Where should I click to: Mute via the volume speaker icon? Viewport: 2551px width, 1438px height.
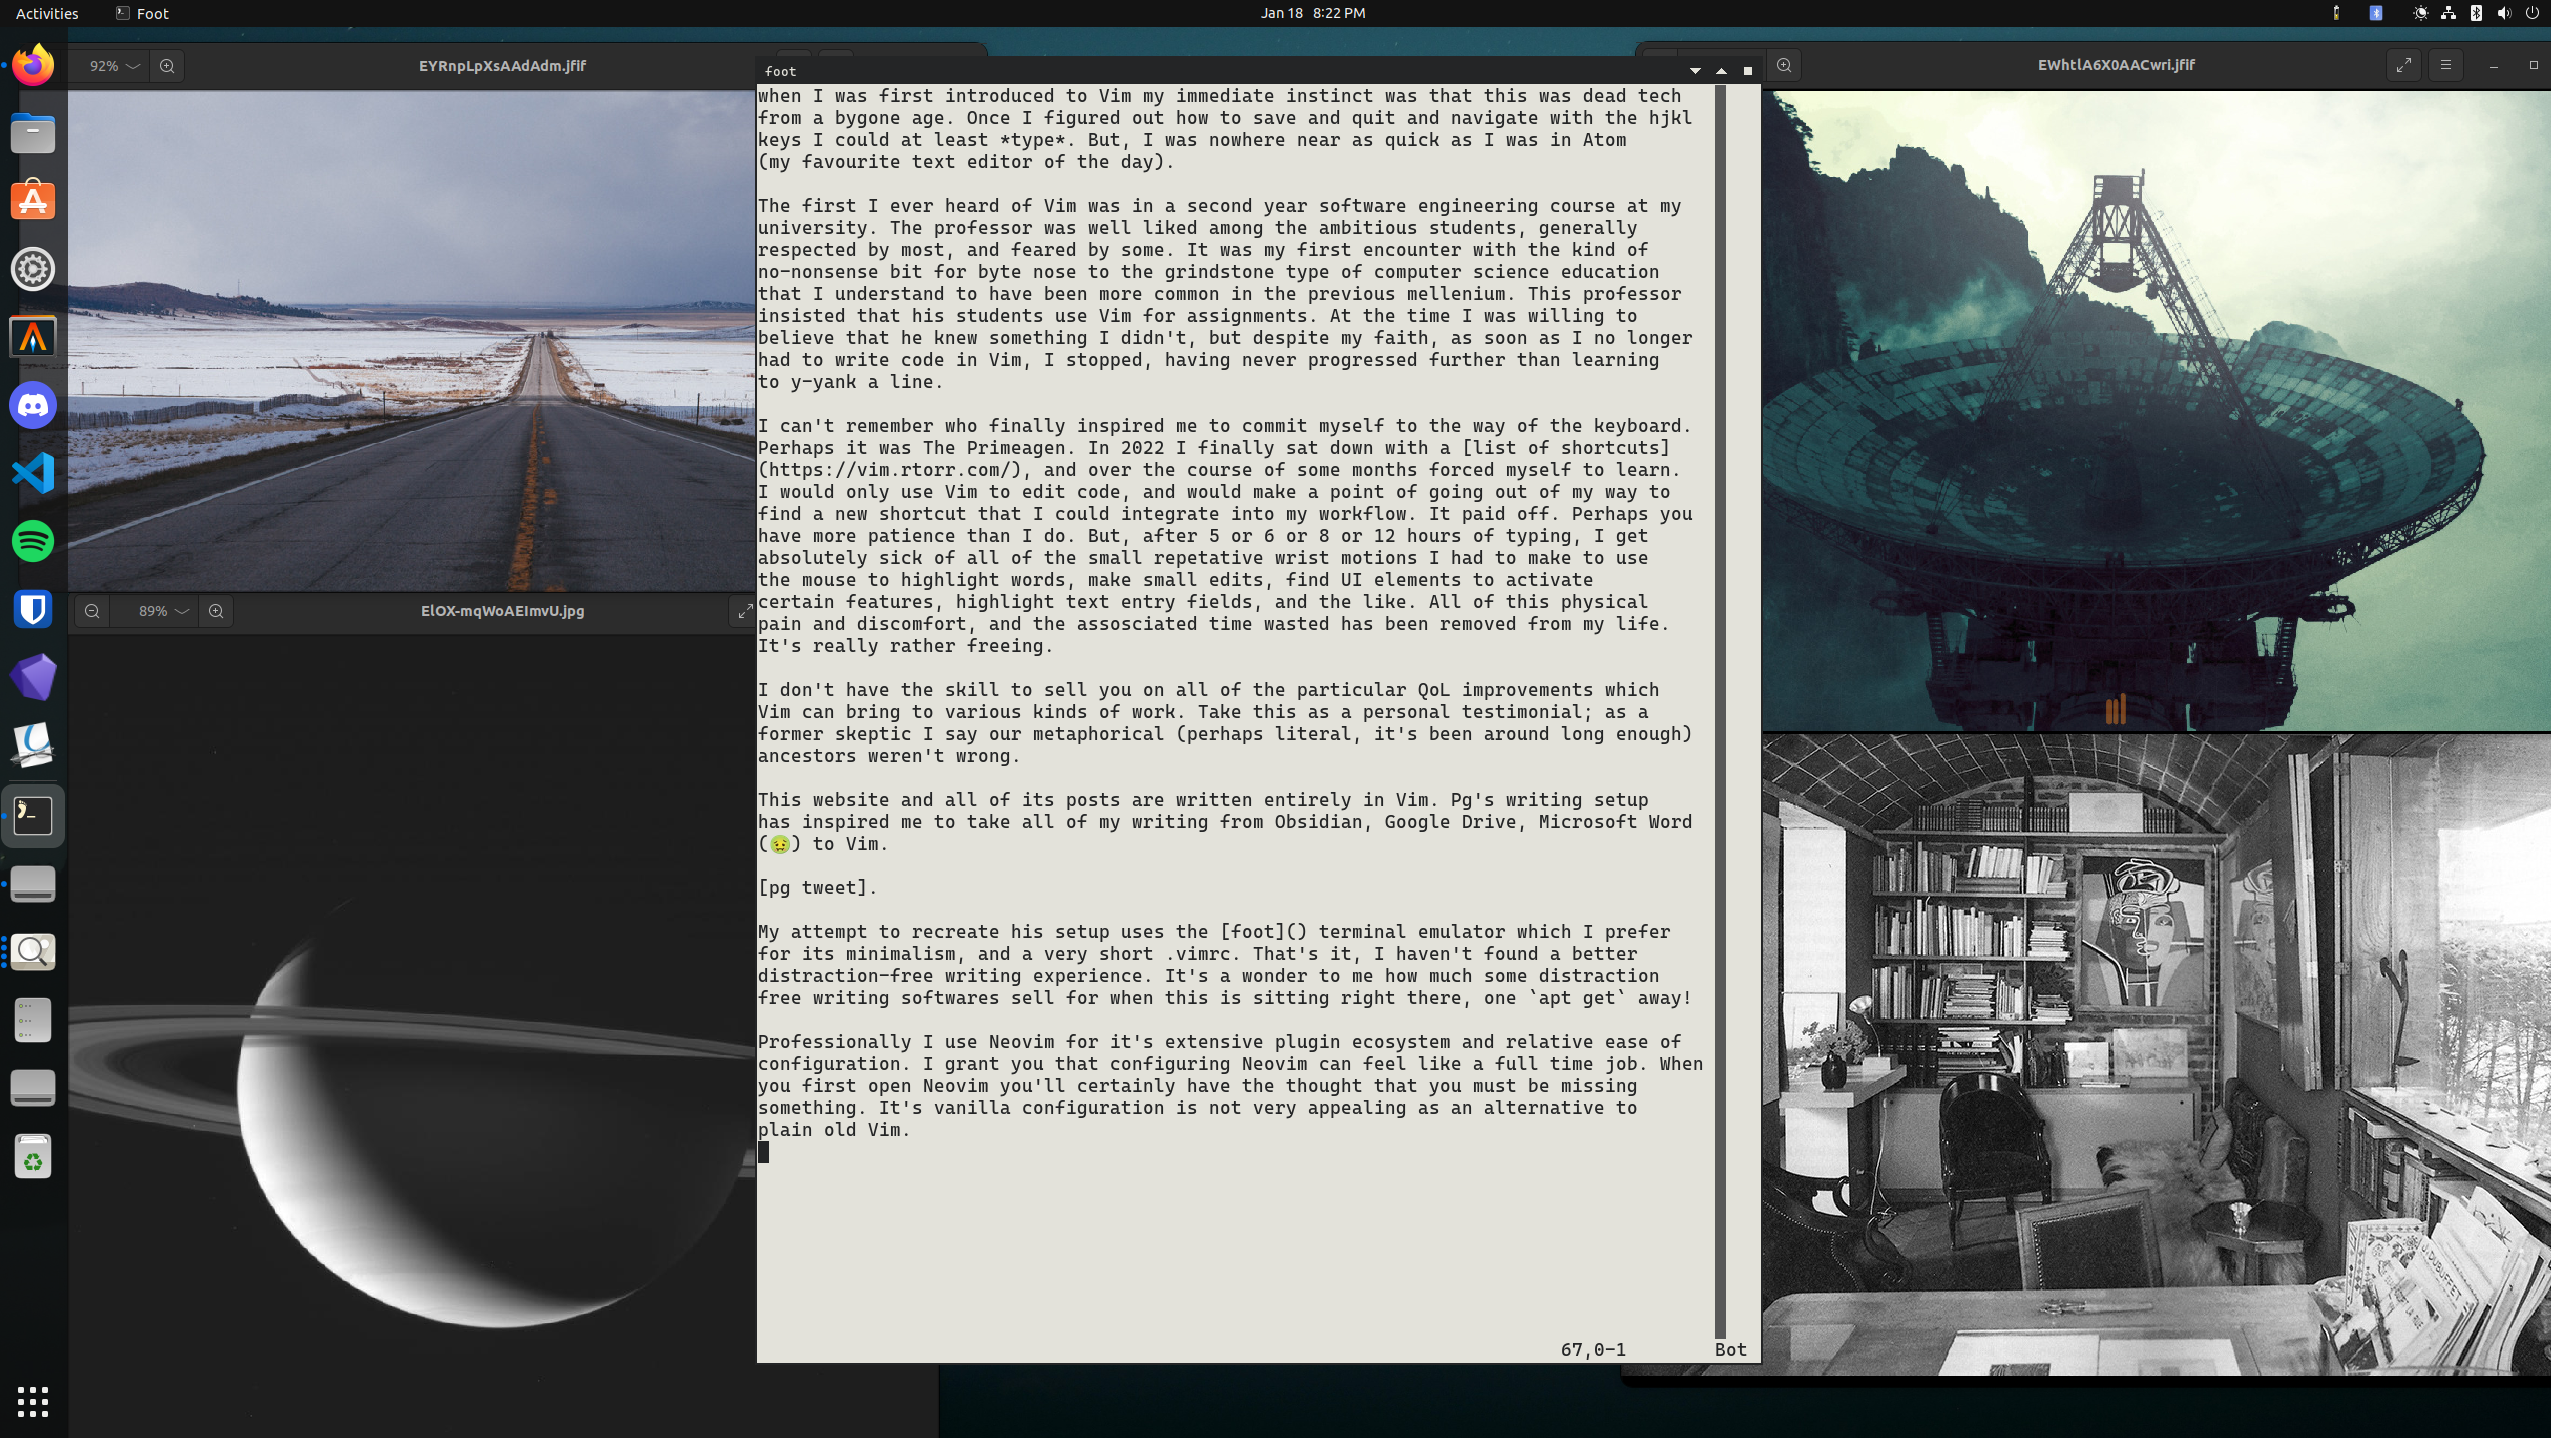(2504, 13)
